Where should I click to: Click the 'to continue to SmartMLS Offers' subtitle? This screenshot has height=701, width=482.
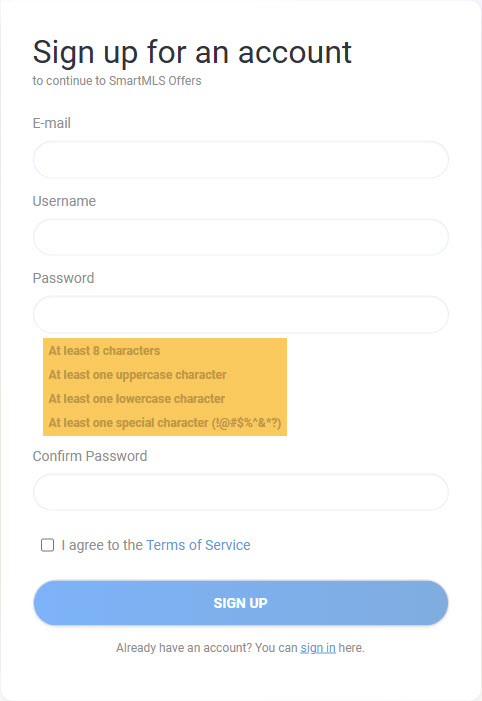tap(117, 81)
